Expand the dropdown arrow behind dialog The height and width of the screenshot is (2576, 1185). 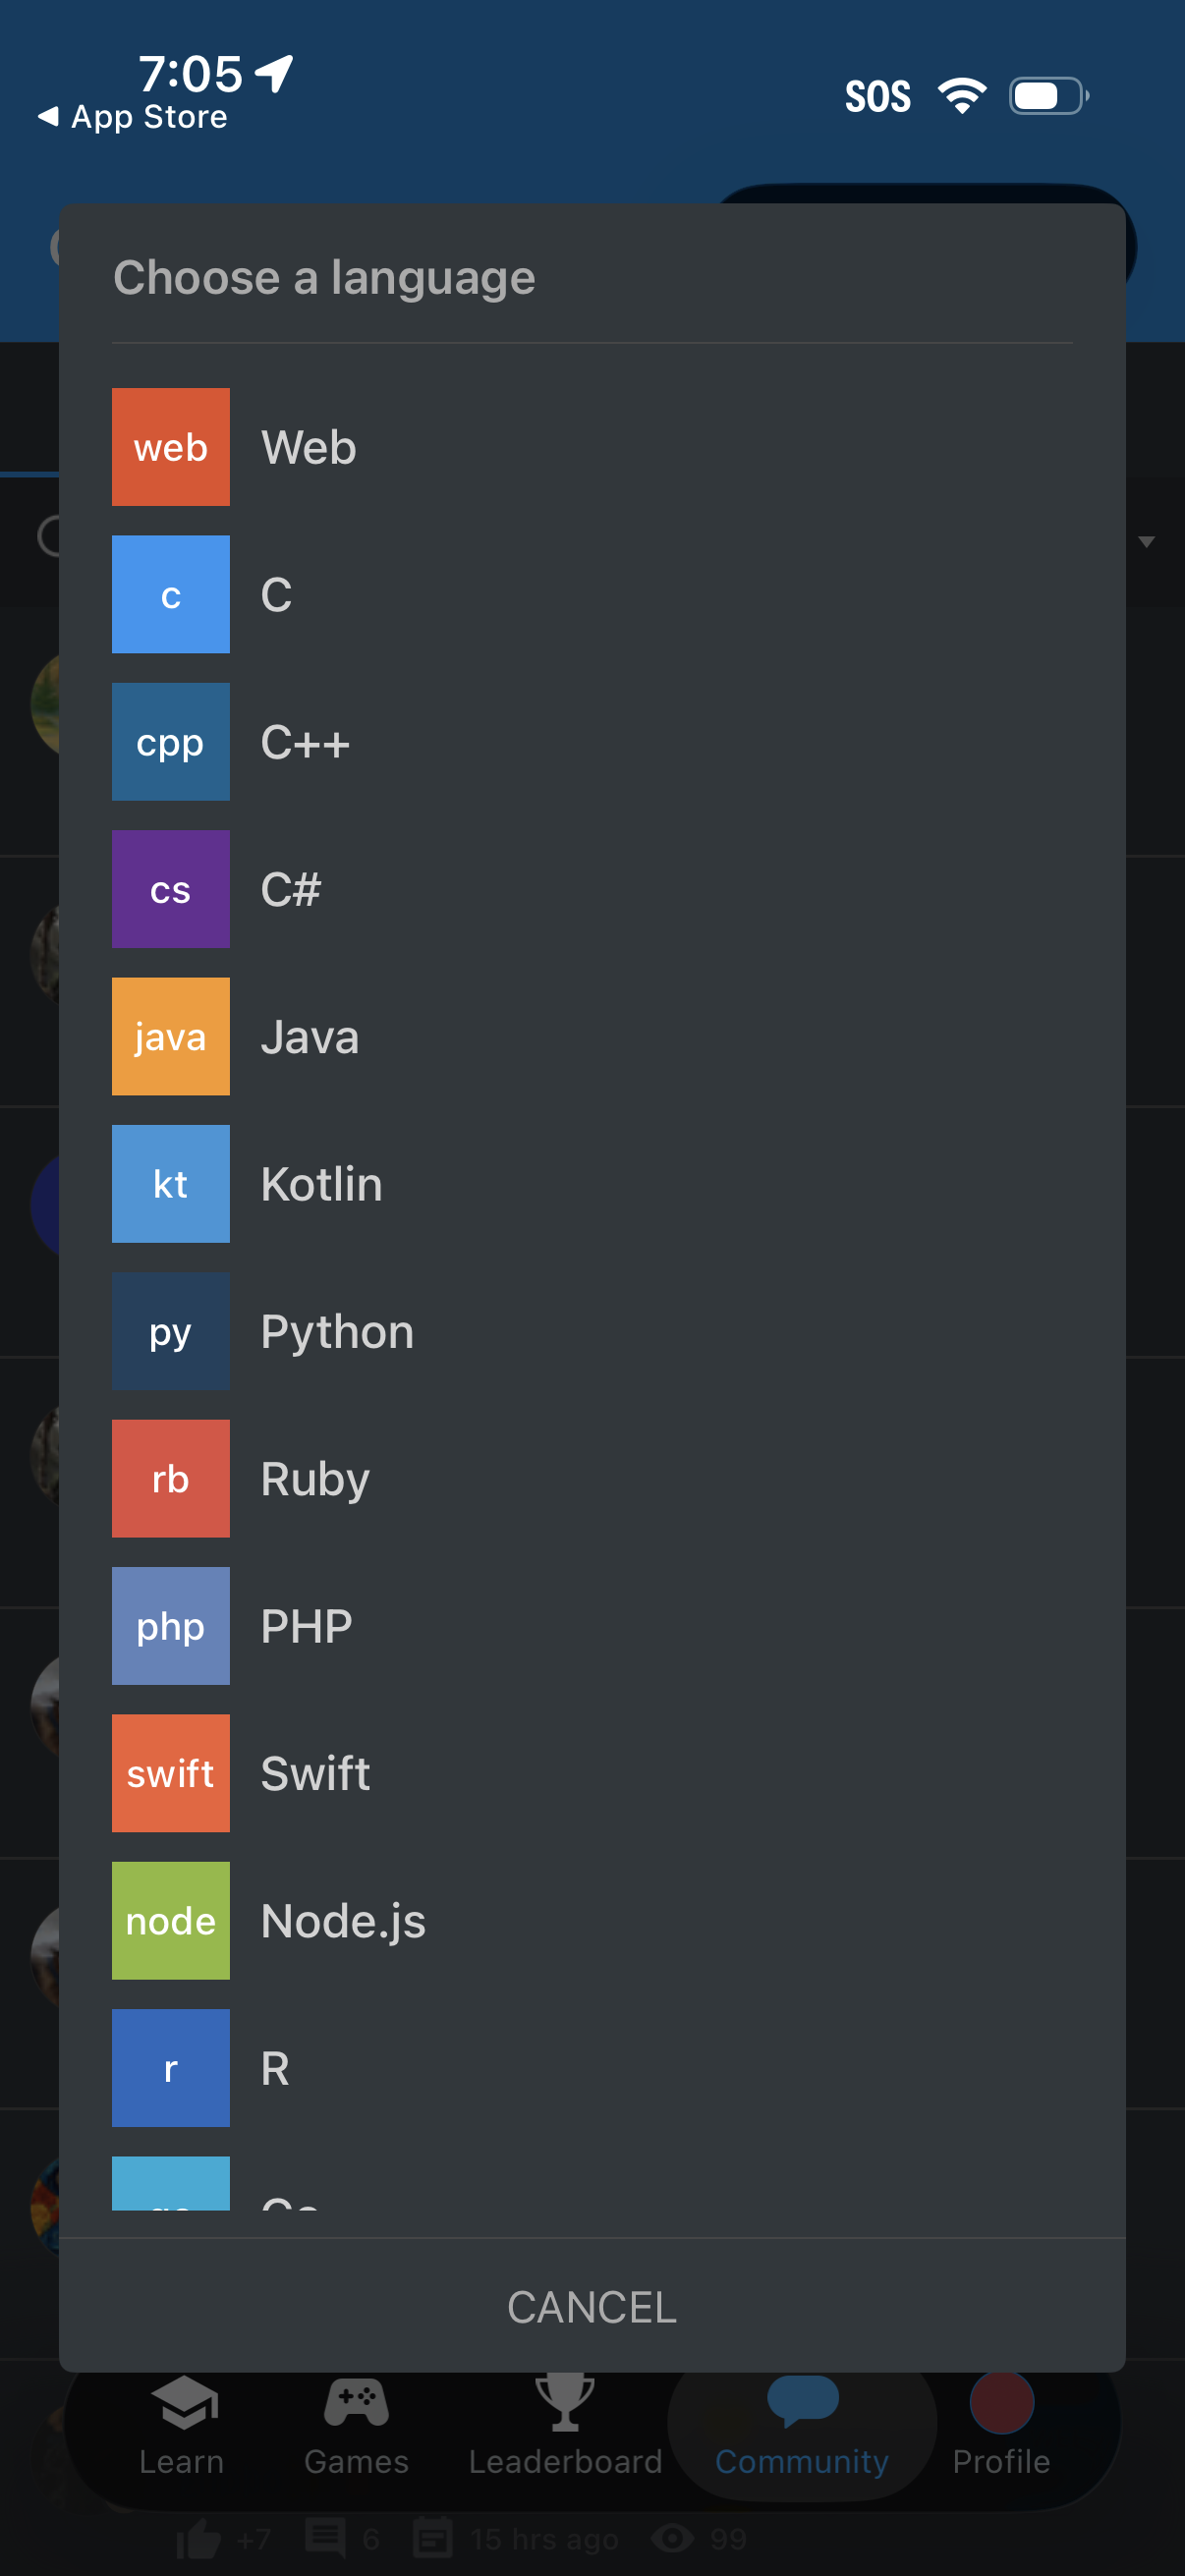pos(1146,542)
